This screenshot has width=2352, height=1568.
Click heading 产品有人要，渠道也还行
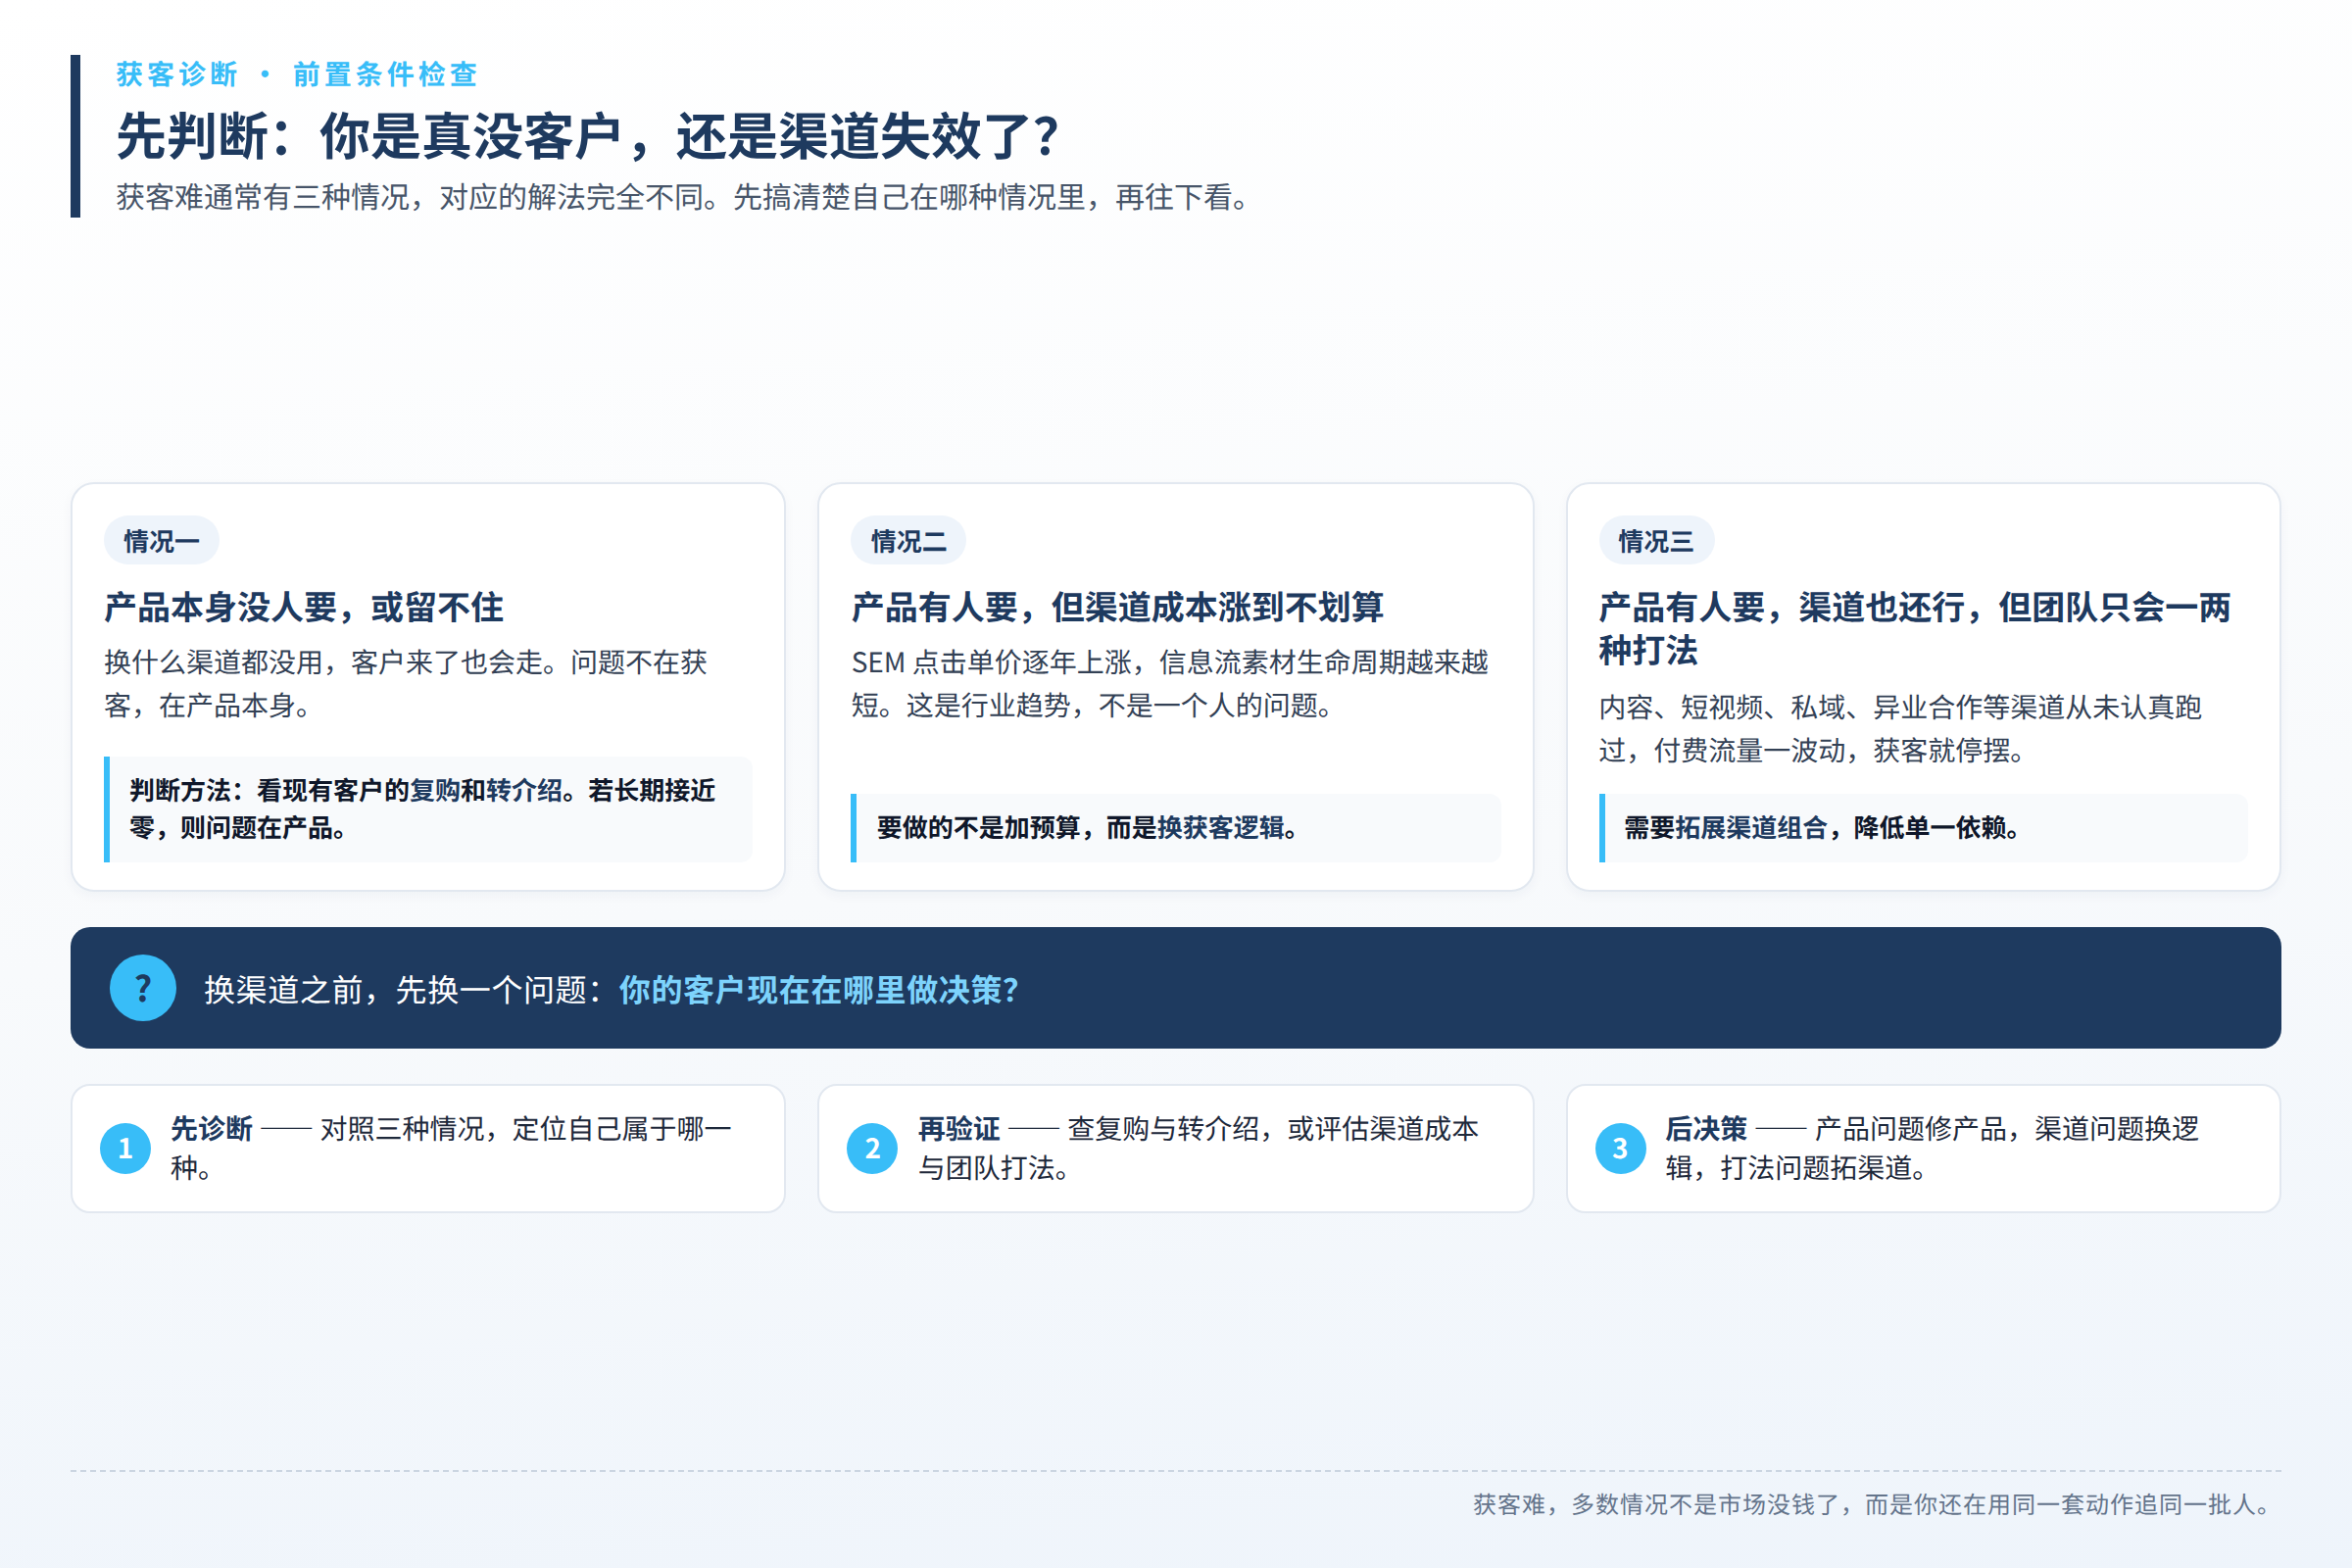(1915, 628)
